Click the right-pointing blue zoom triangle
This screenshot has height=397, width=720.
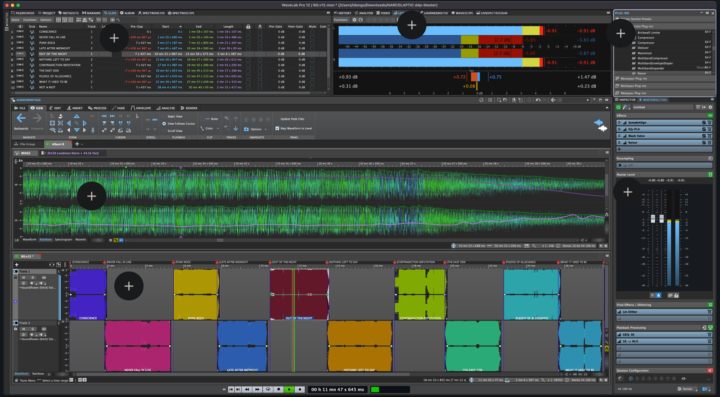(84, 123)
